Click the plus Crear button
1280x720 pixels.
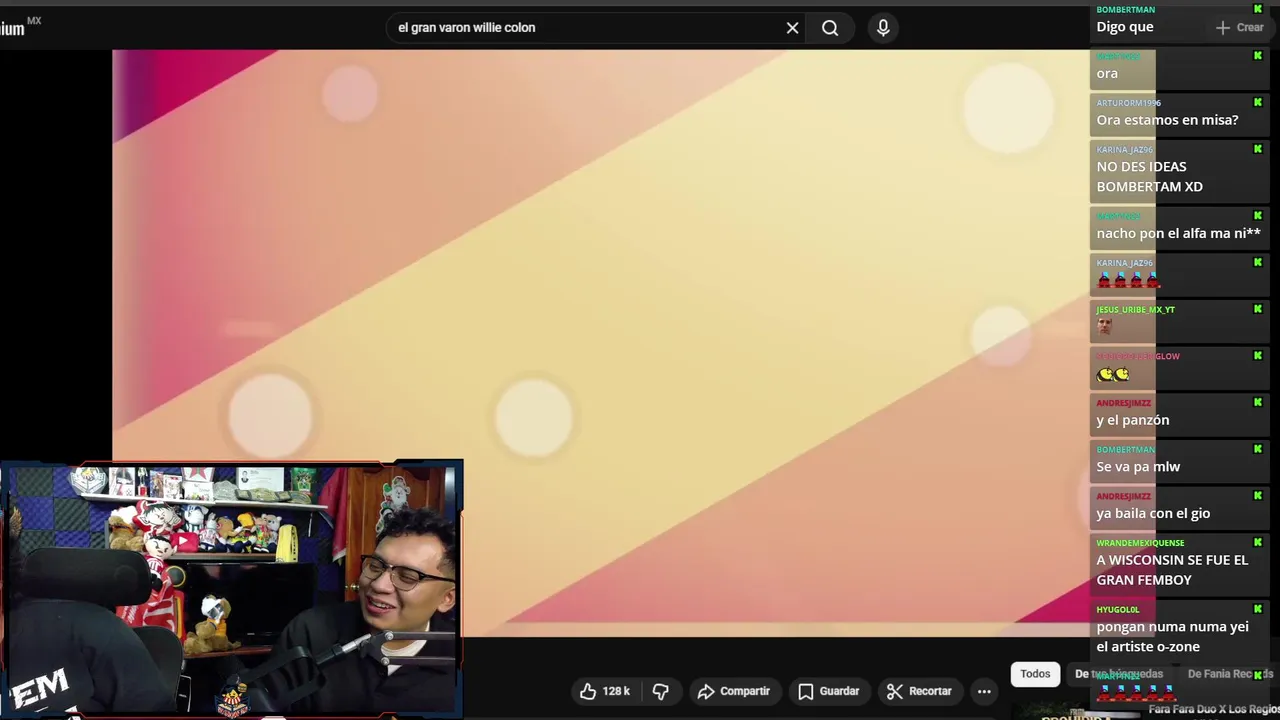pyautogui.click(x=1240, y=27)
